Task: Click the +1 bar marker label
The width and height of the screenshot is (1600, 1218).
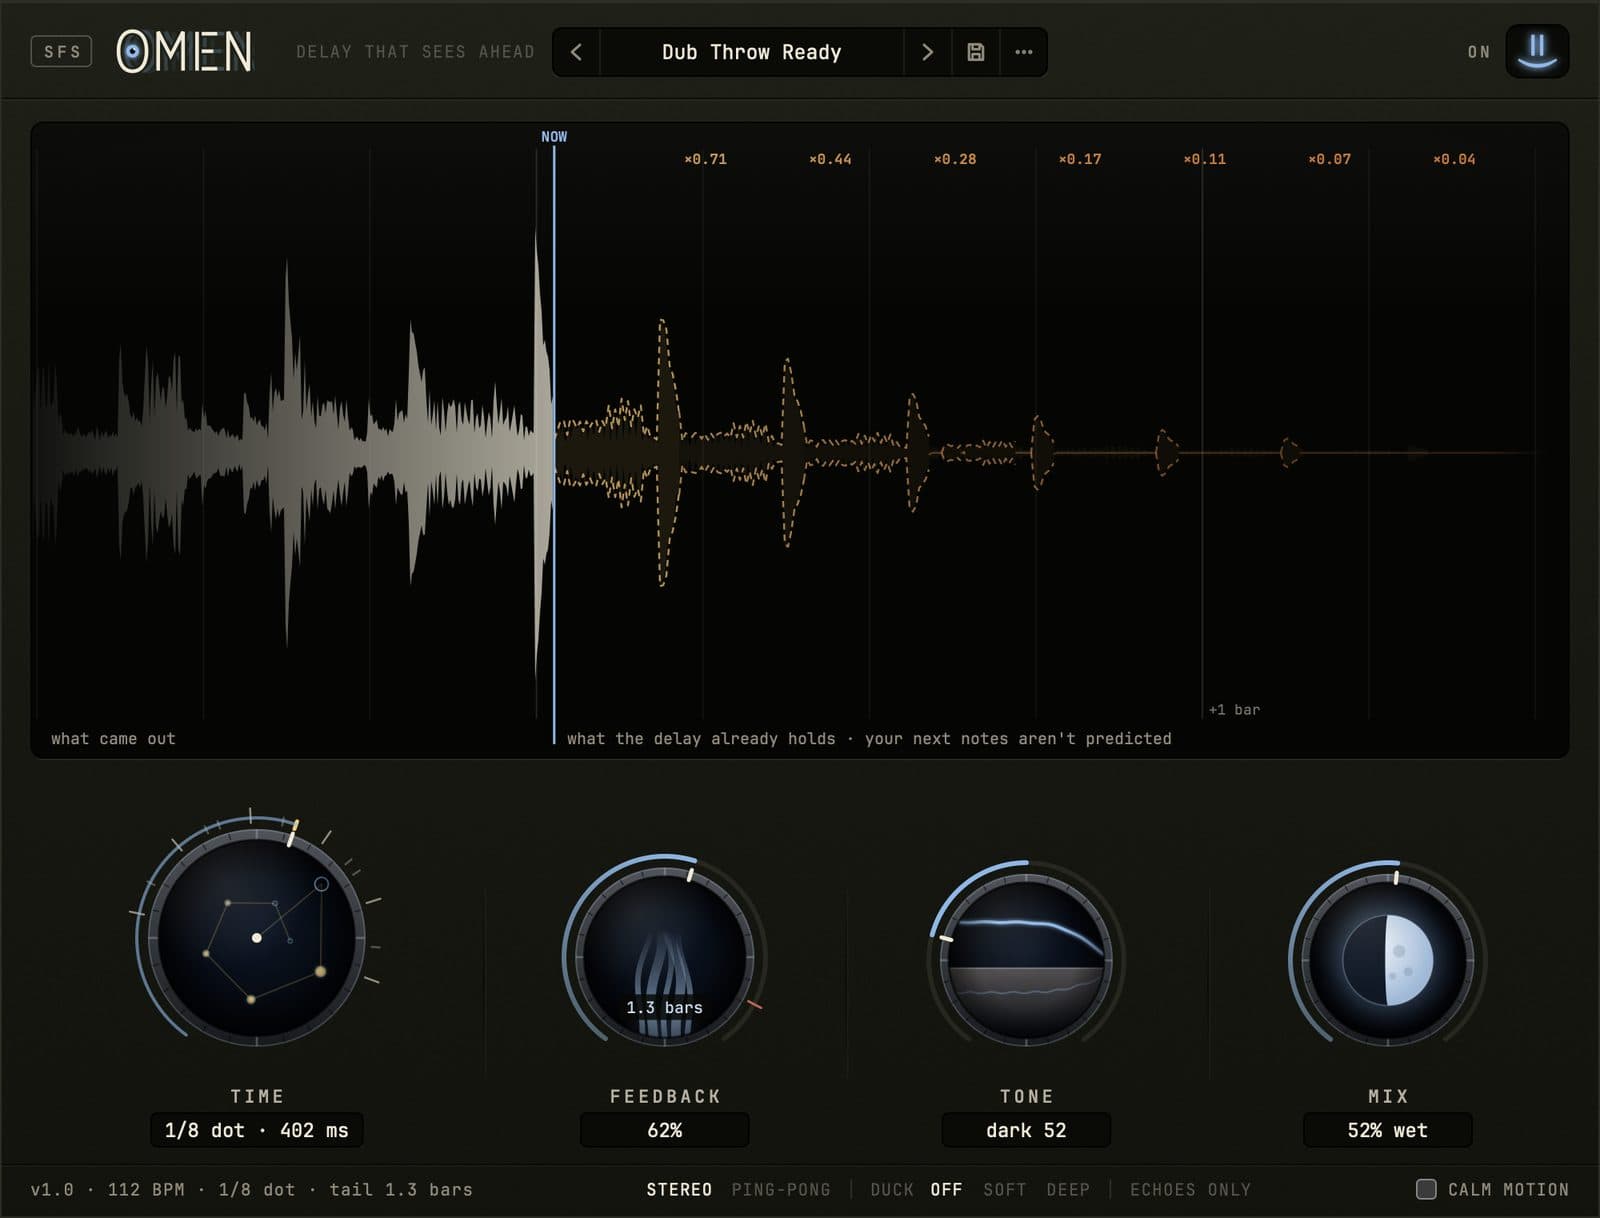Action: [1234, 710]
